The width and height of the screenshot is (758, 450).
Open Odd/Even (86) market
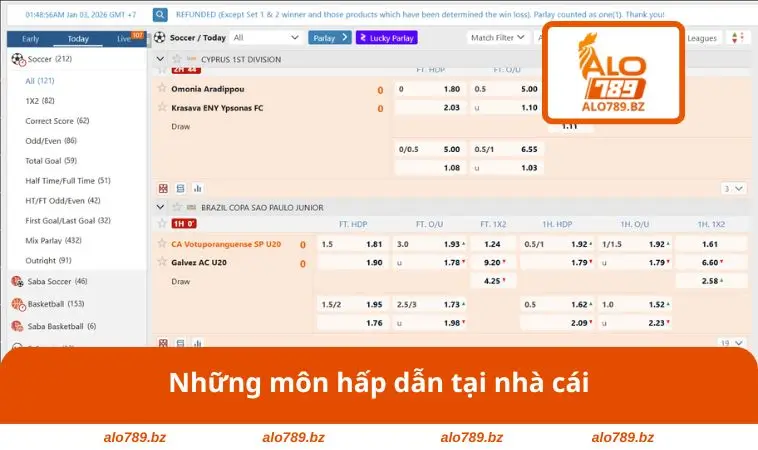pyautogui.click(x=51, y=141)
